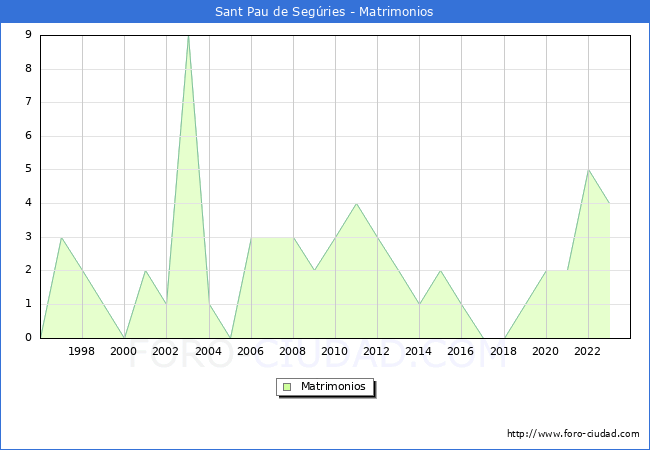This screenshot has height=450, width=650.
Task: Click the green Matrimonios legend swatch
Action: click(287, 386)
